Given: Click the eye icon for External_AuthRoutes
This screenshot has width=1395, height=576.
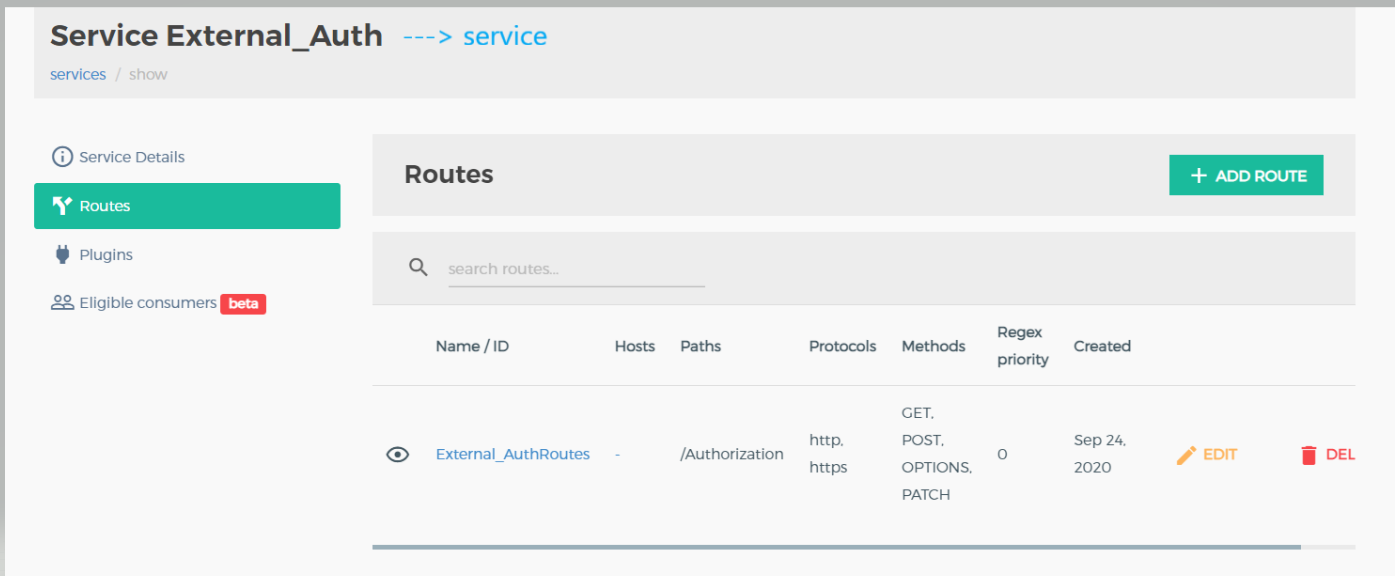Looking at the screenshot, I should tap(398, 455).
